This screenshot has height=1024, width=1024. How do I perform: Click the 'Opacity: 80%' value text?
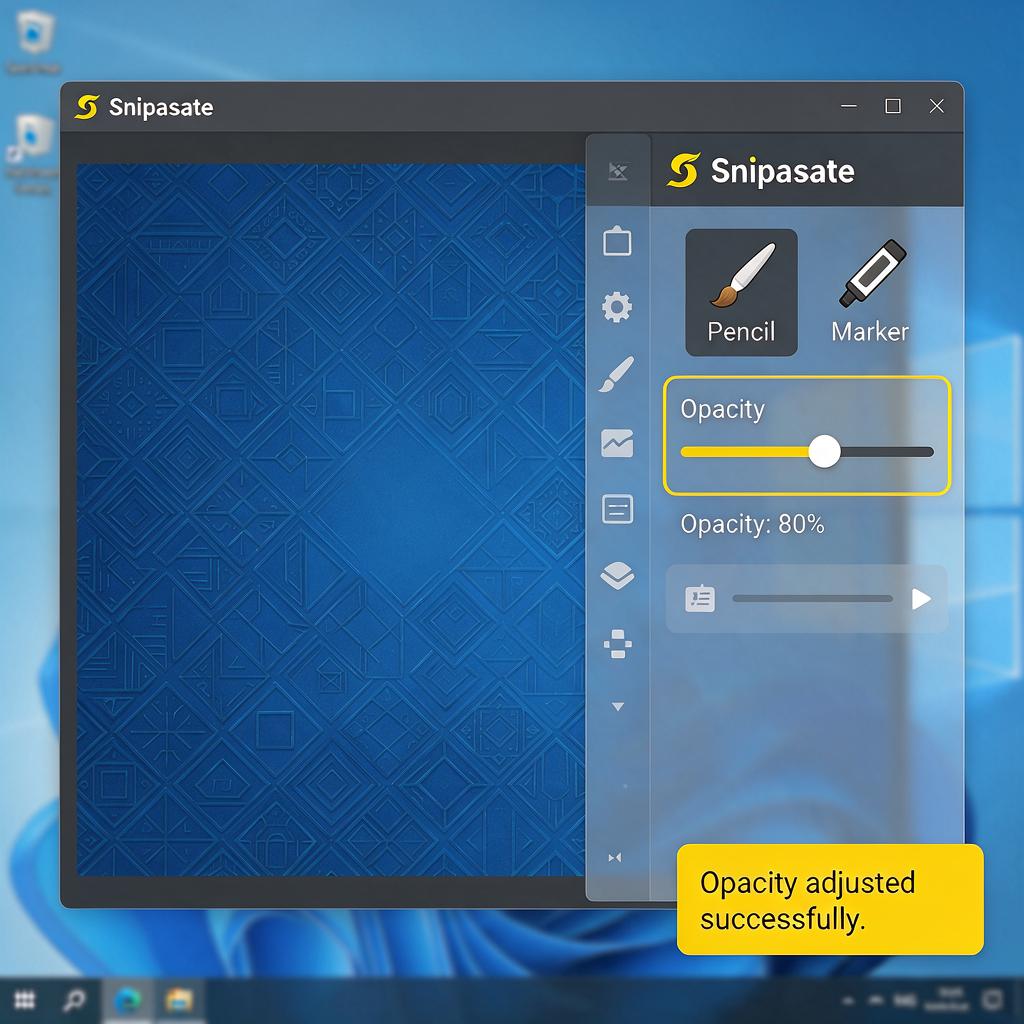point(752,524)
